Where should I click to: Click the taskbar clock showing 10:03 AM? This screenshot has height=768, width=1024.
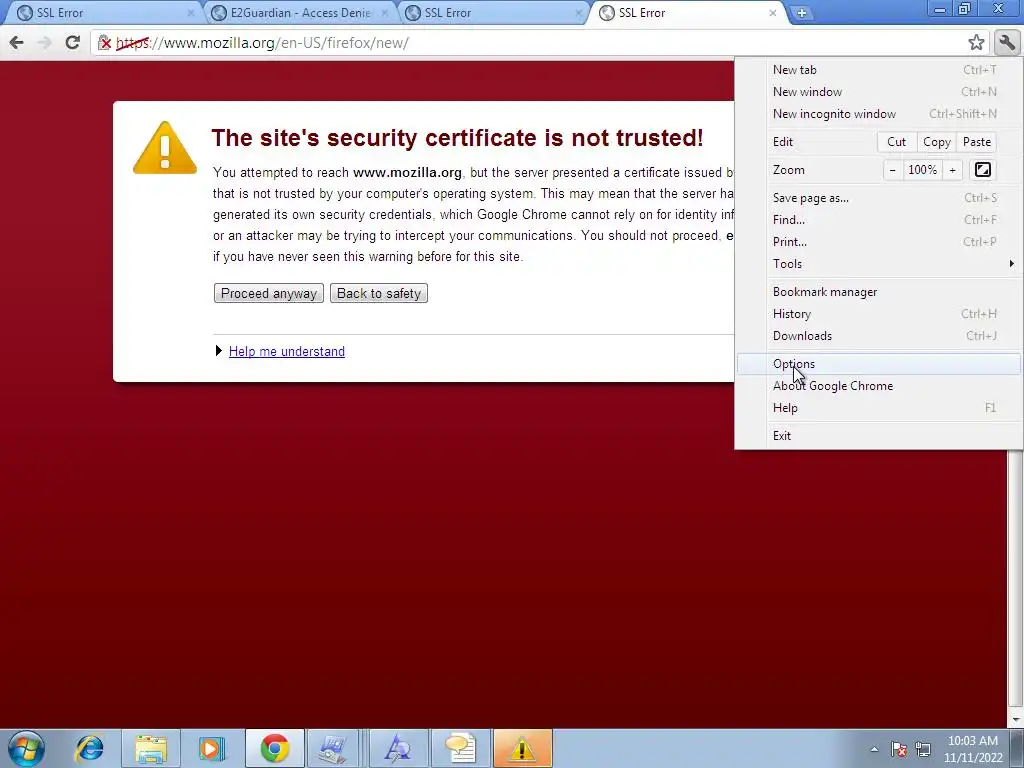pos(973,749)
